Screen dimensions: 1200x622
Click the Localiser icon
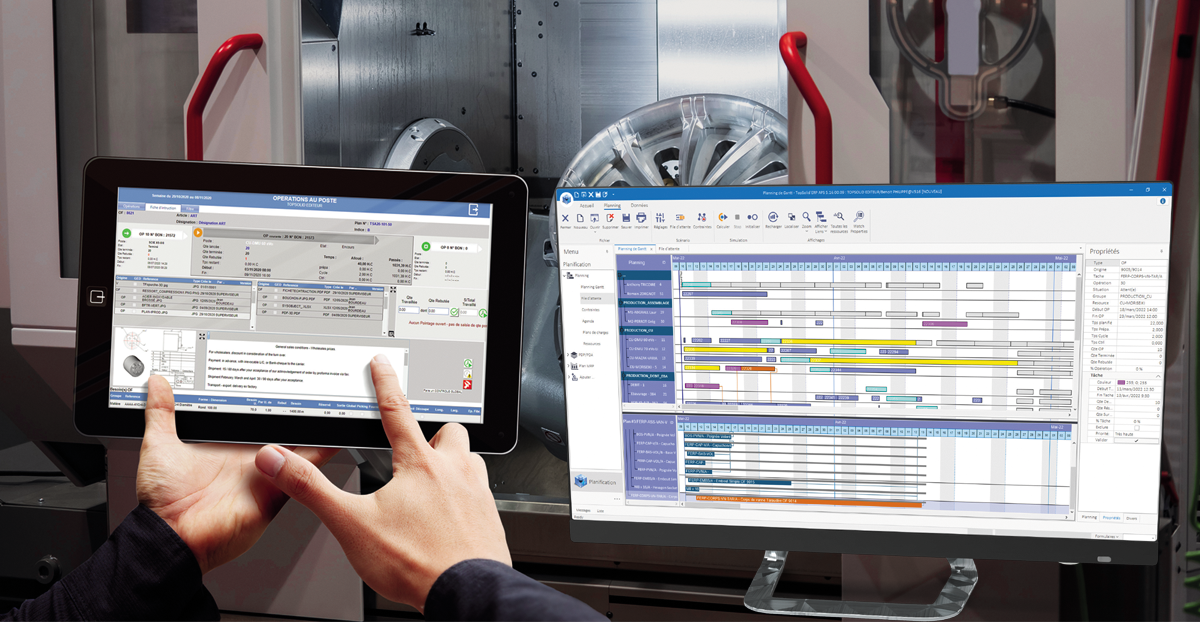click(791, 218)
